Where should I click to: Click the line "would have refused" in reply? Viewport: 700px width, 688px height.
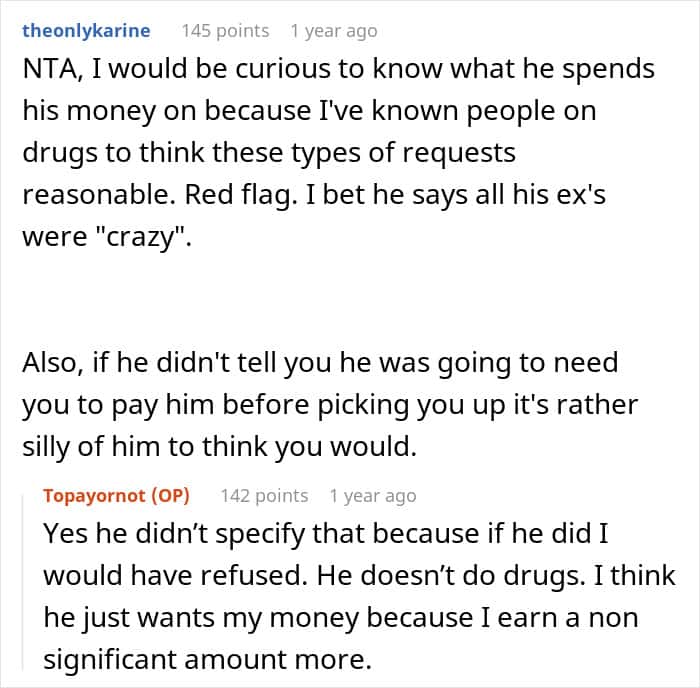click(359, 575)
